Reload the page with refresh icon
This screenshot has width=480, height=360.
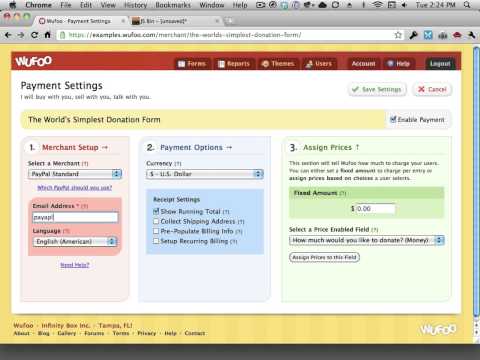point(34,35)
